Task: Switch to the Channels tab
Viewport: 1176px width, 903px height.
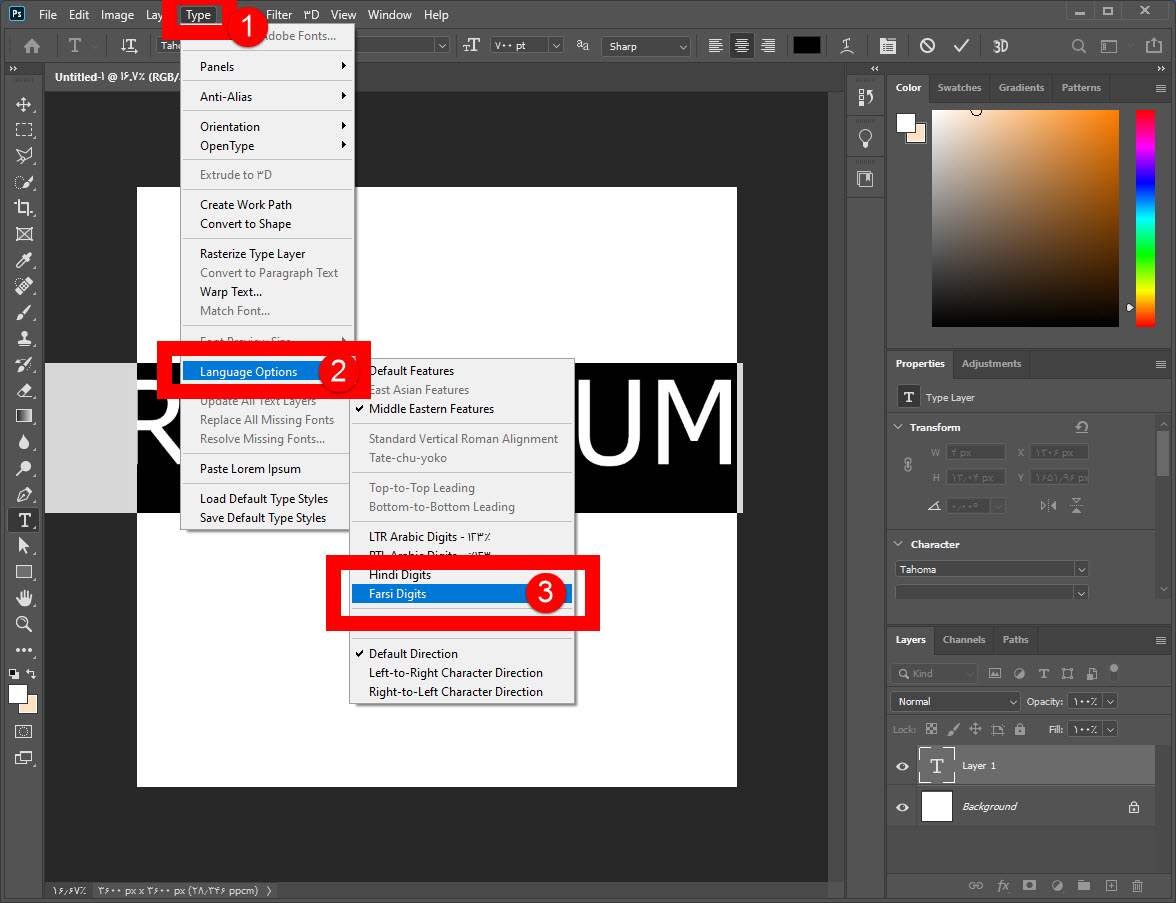Action: click(964, 640)
